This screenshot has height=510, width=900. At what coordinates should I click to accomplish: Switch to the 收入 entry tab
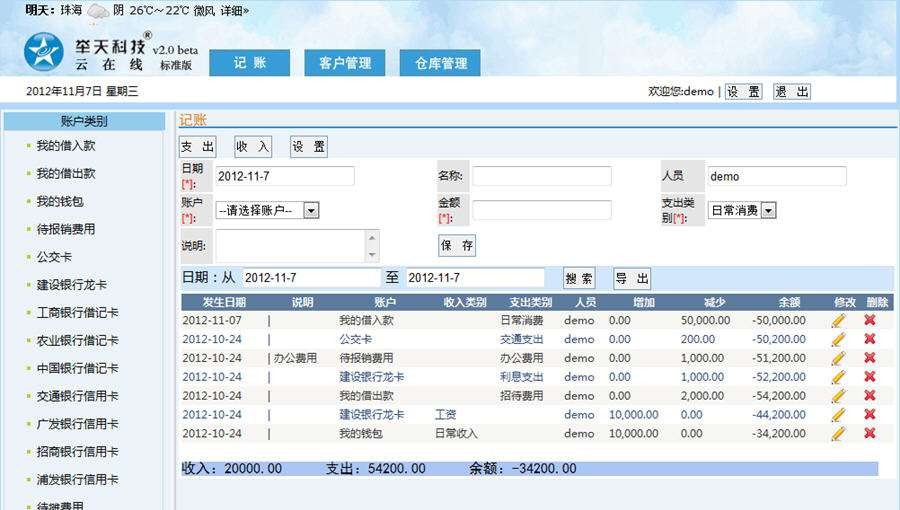253,147
